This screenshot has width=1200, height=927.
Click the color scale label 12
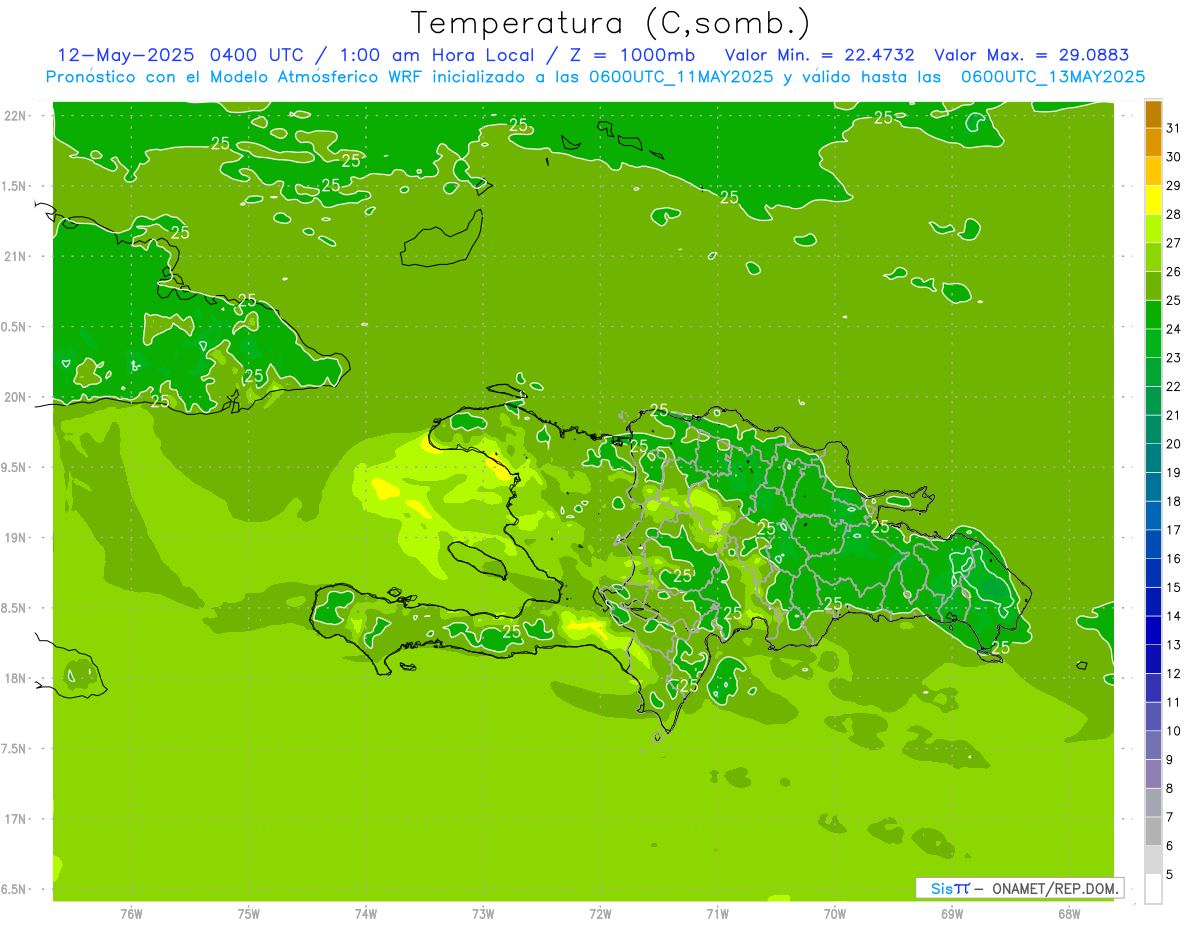click(x=1173, y=674)
